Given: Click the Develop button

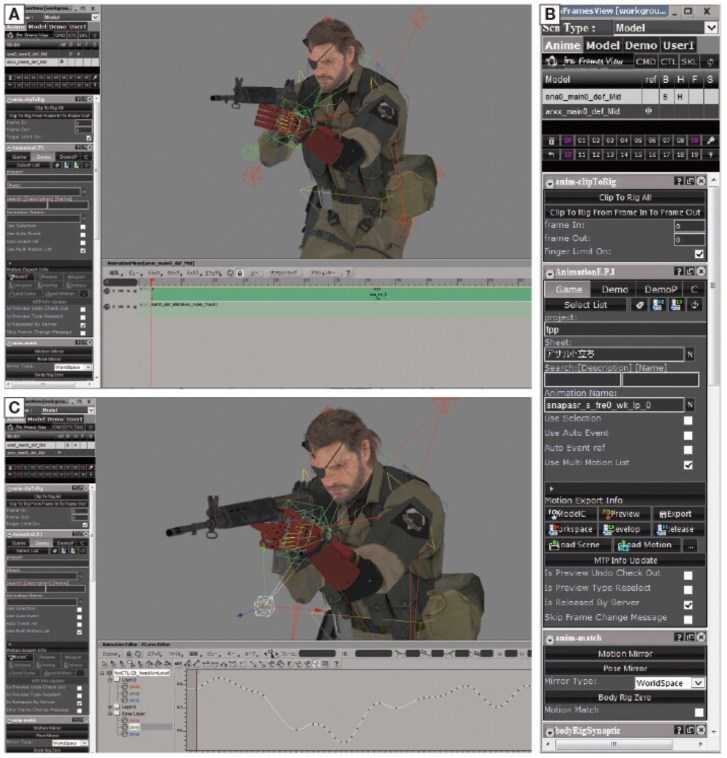Looking at the screenshot, I should [624, 529].
